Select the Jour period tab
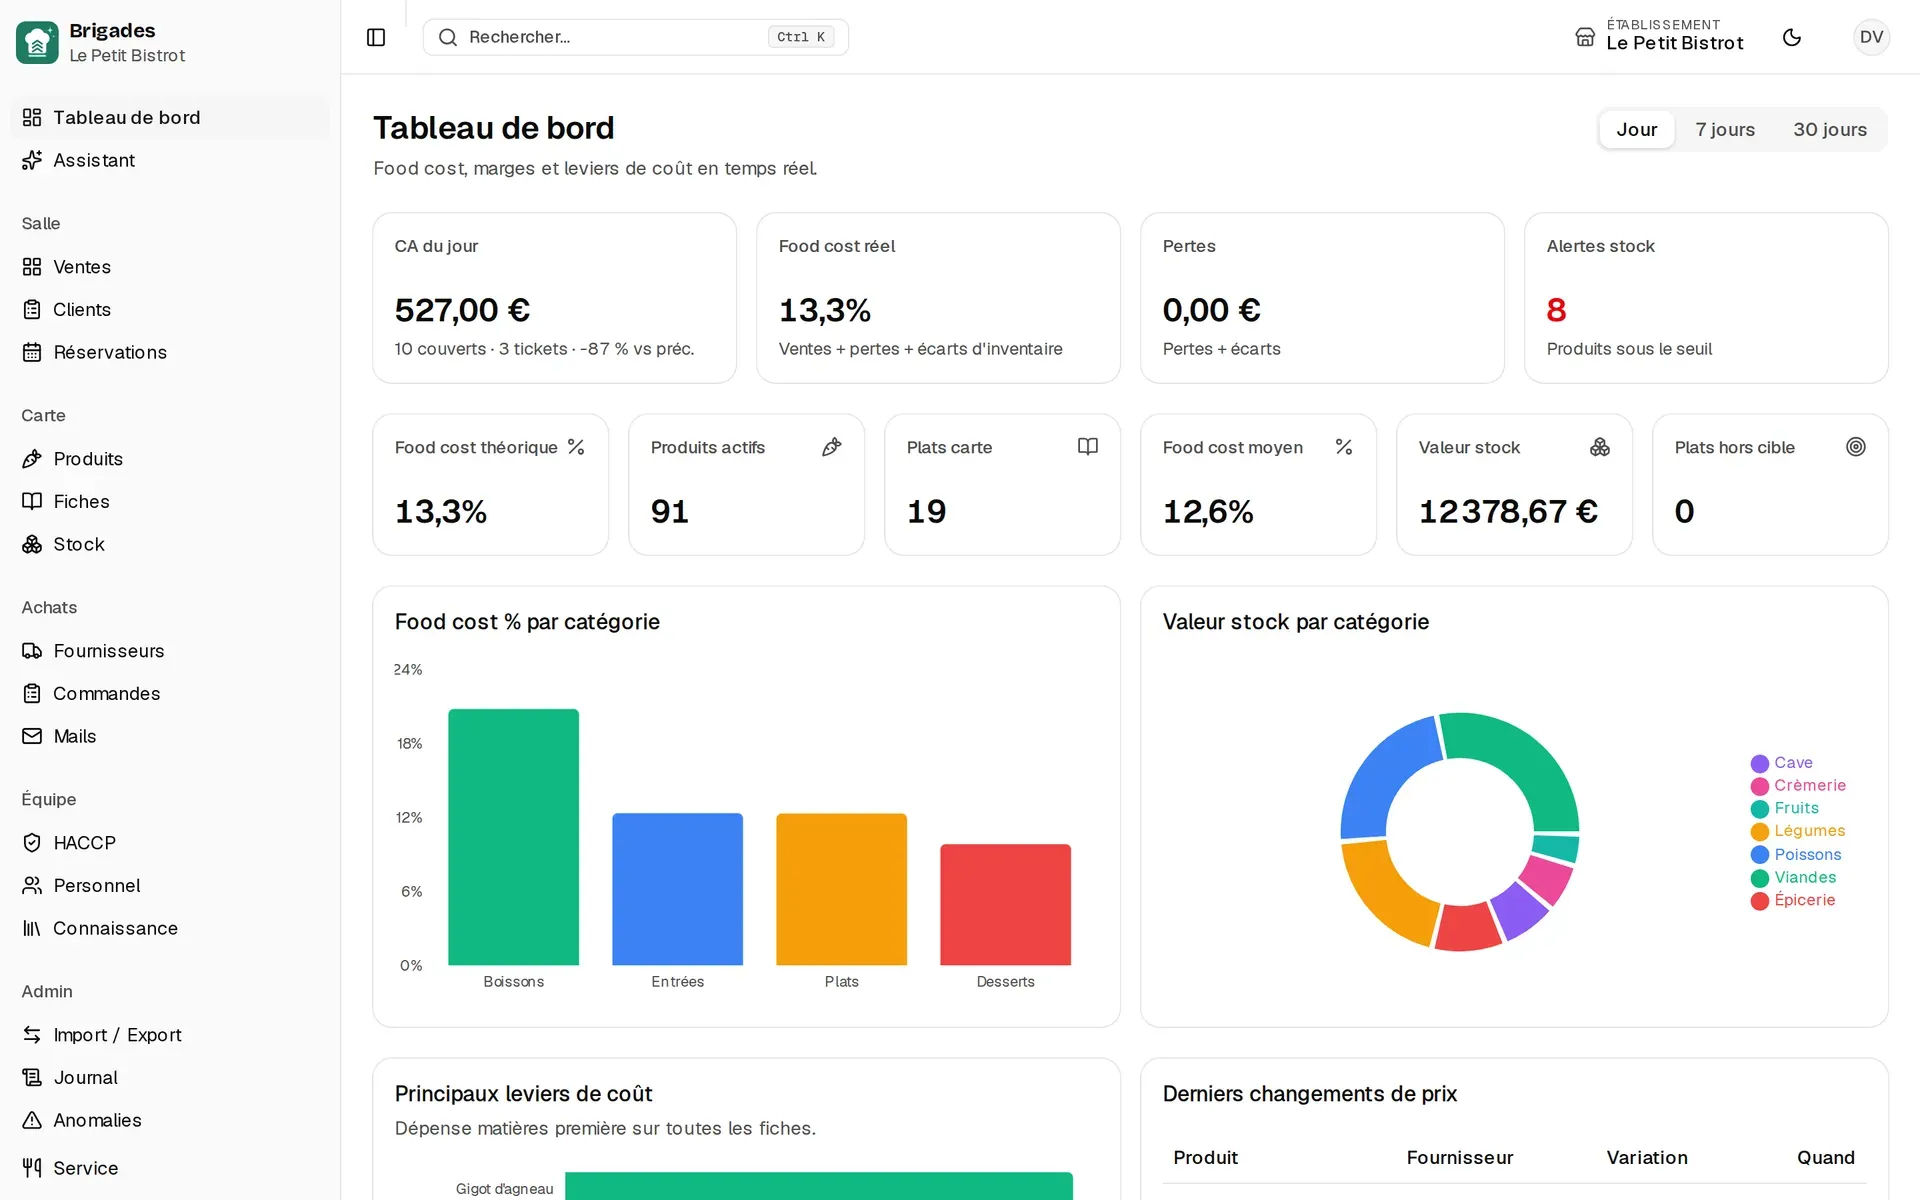This screenshot has height=1200, width=1920. [1636, 129]
